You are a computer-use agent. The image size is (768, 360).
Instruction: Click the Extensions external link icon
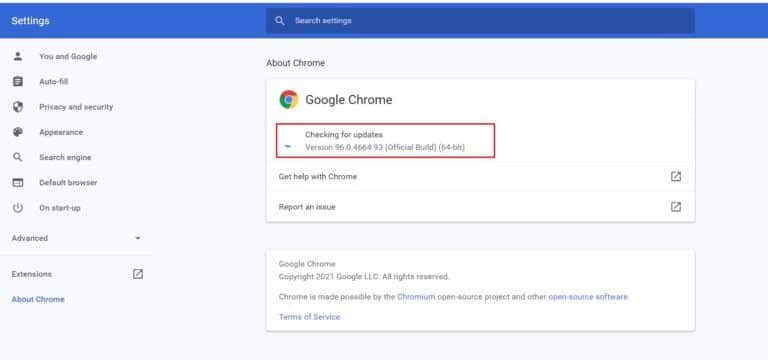pos(138,274)
